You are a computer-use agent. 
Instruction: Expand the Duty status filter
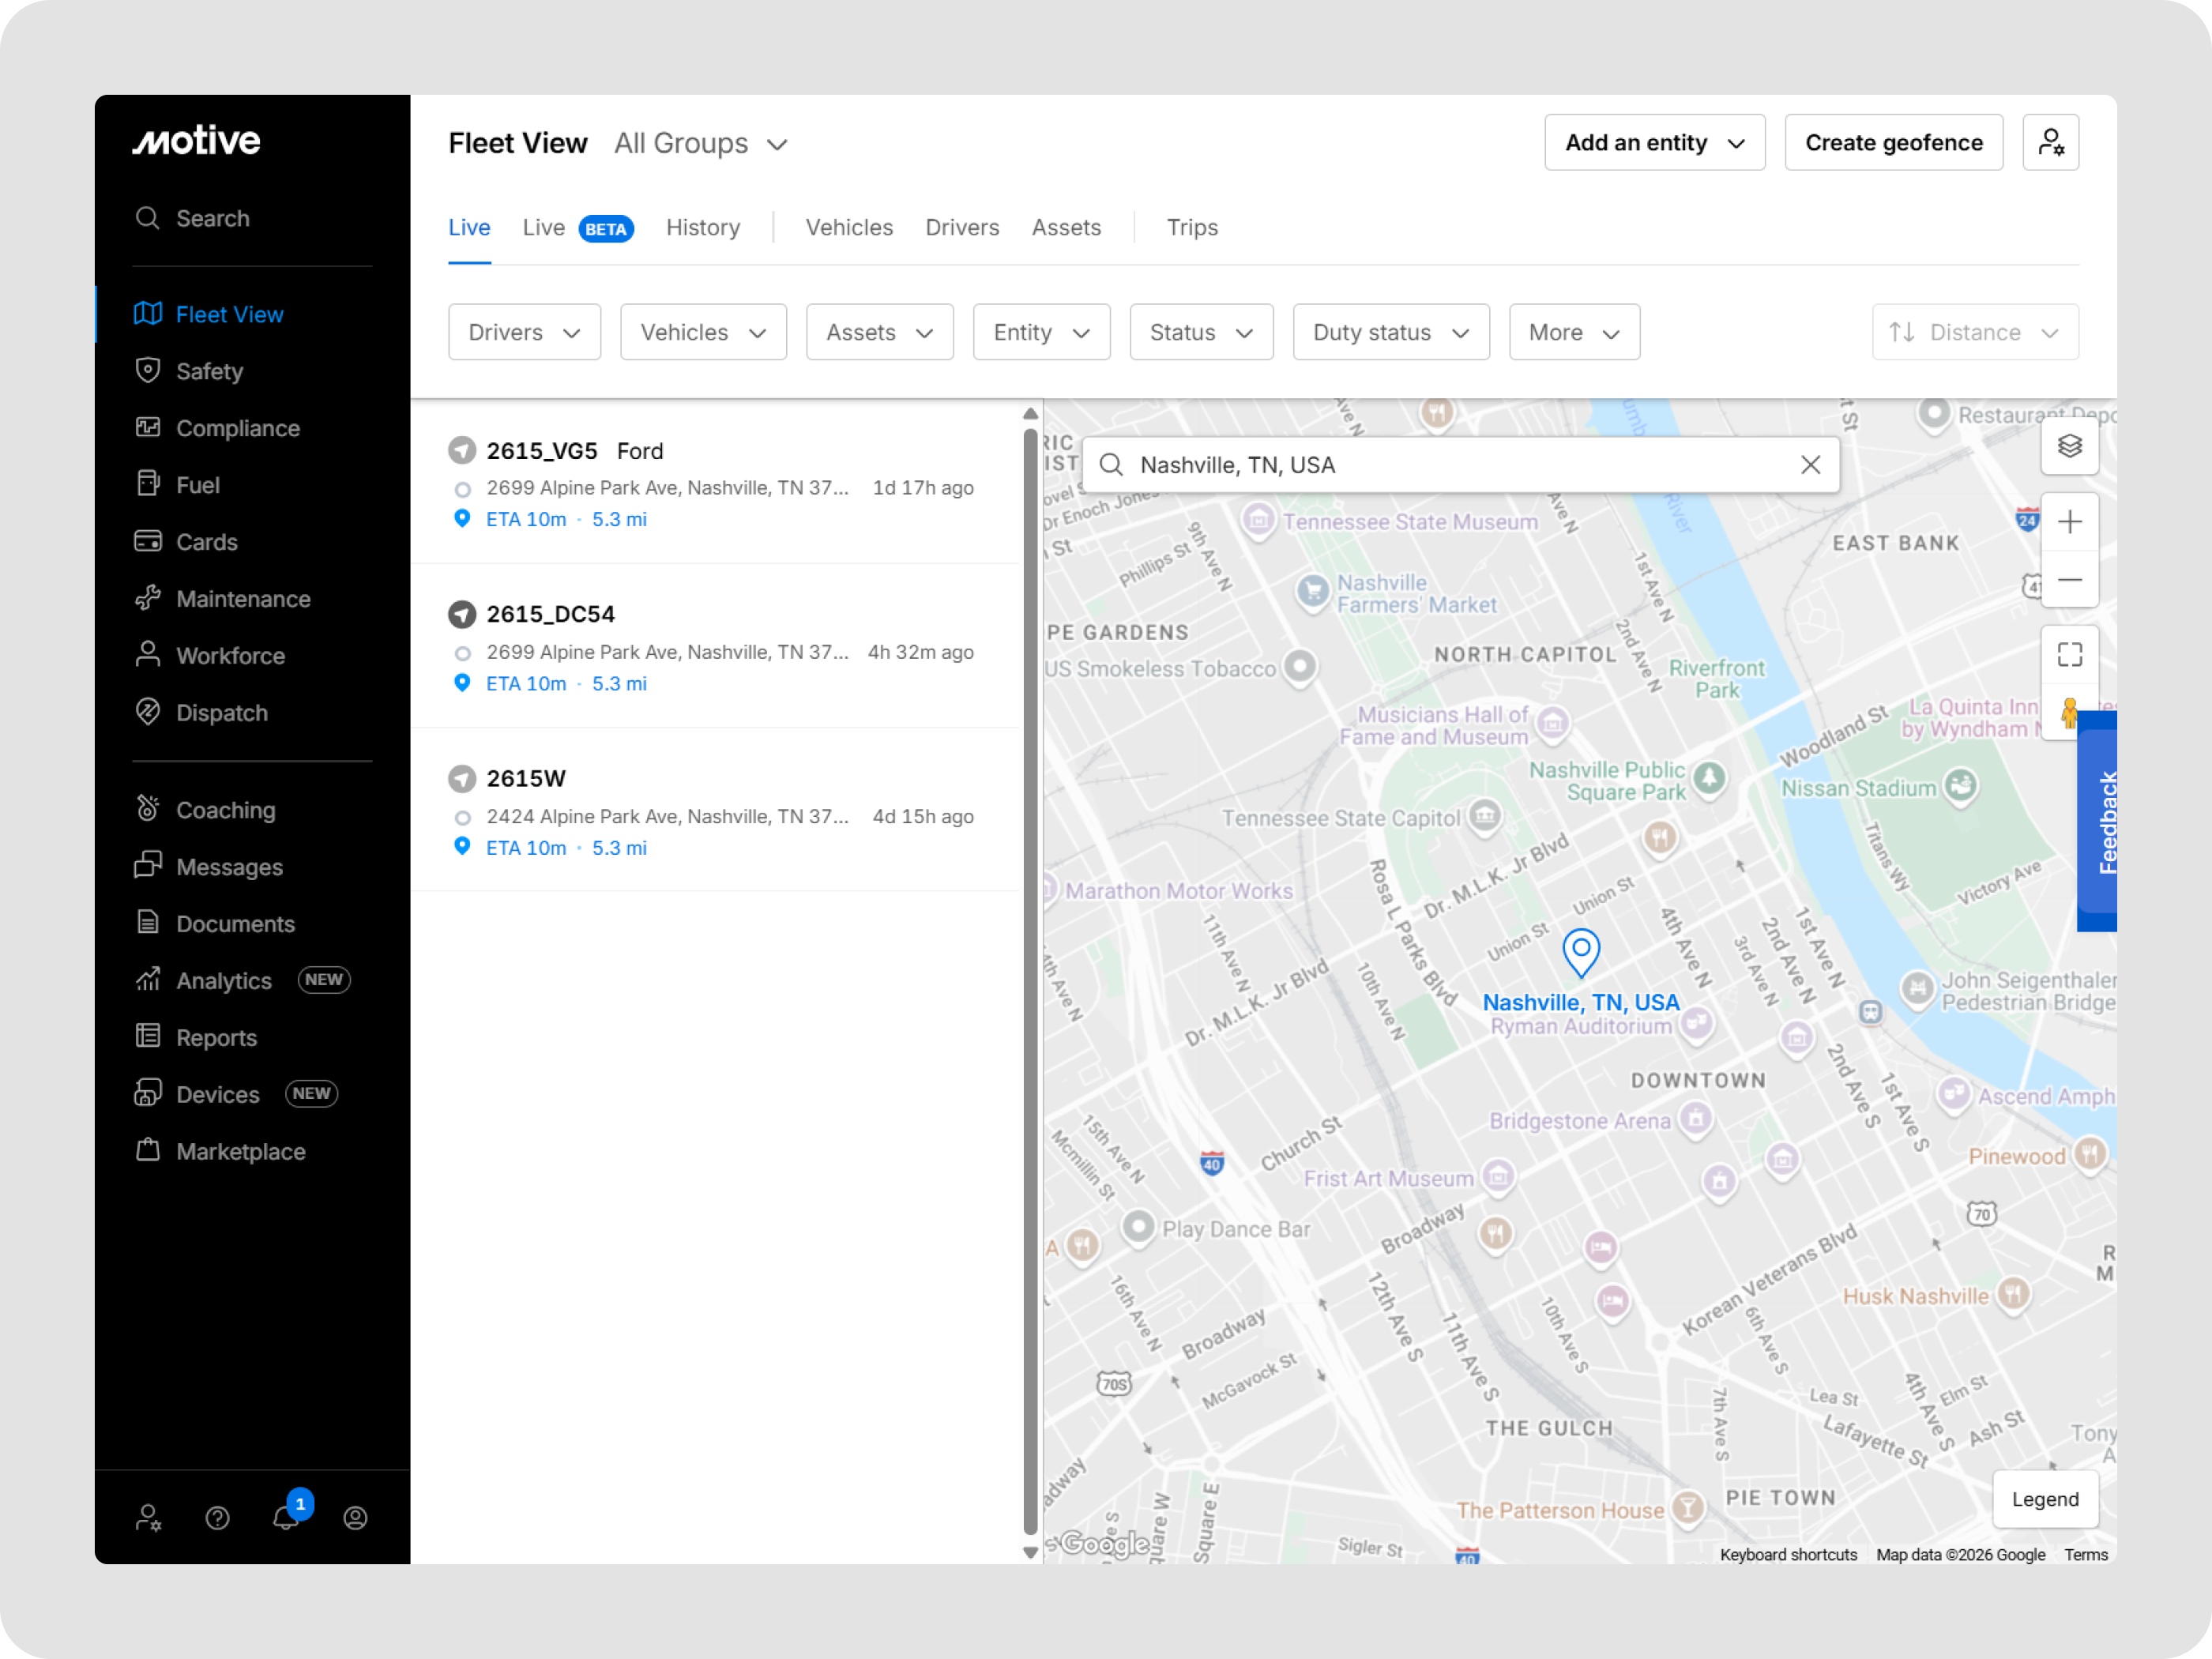coord(1390,332)
